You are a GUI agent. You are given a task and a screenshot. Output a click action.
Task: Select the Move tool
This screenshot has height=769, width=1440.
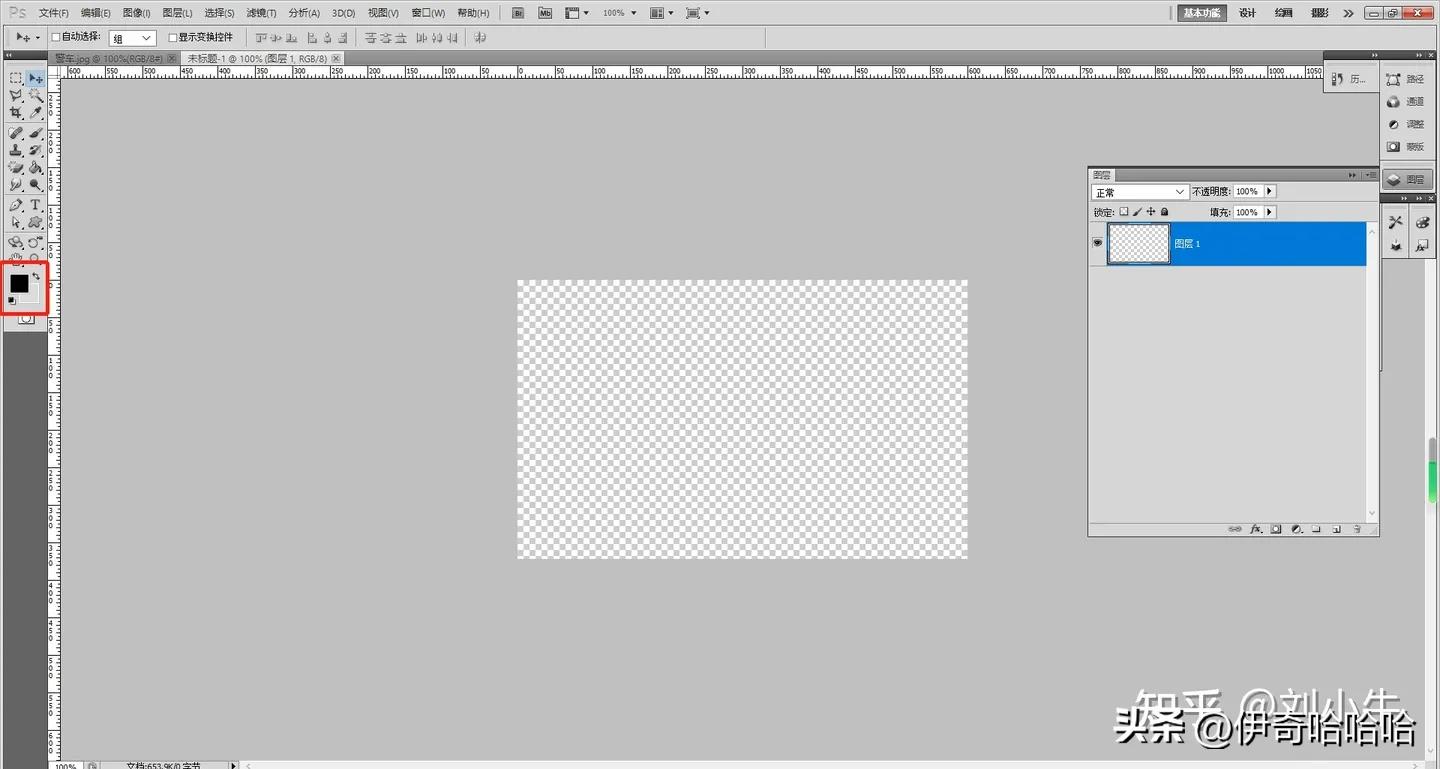tap(35, 77)
